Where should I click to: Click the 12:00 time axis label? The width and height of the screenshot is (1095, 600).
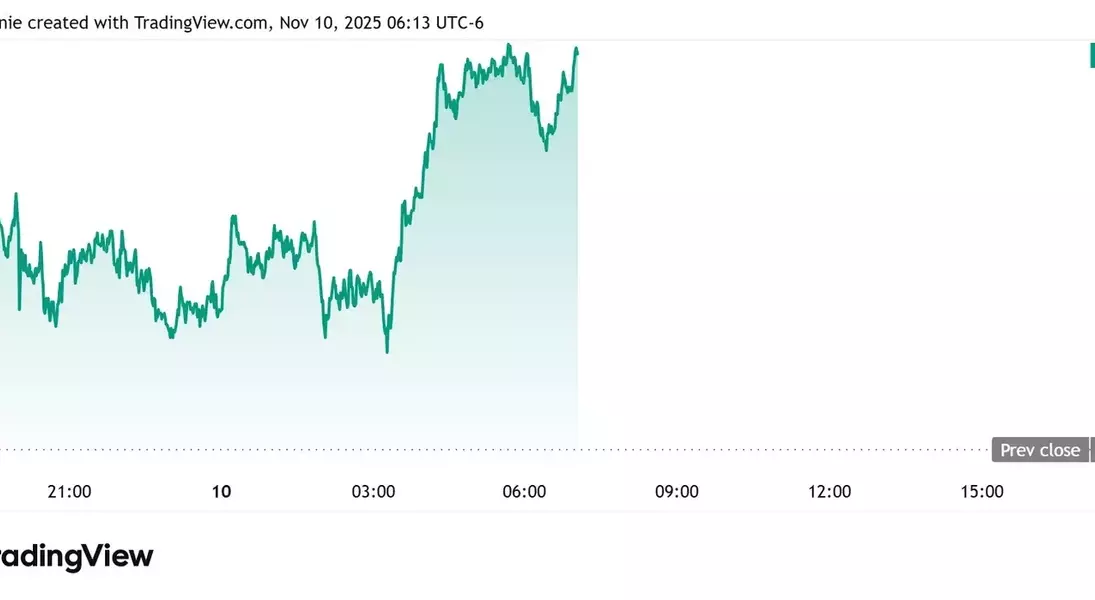tap(829, 491)
